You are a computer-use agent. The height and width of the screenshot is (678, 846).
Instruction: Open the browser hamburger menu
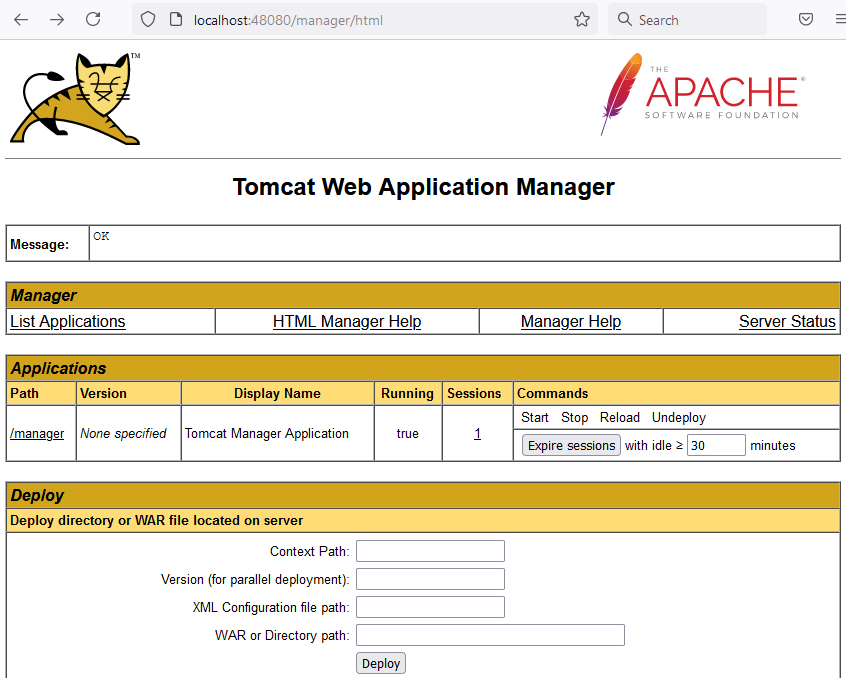click(x=840, y=20)
